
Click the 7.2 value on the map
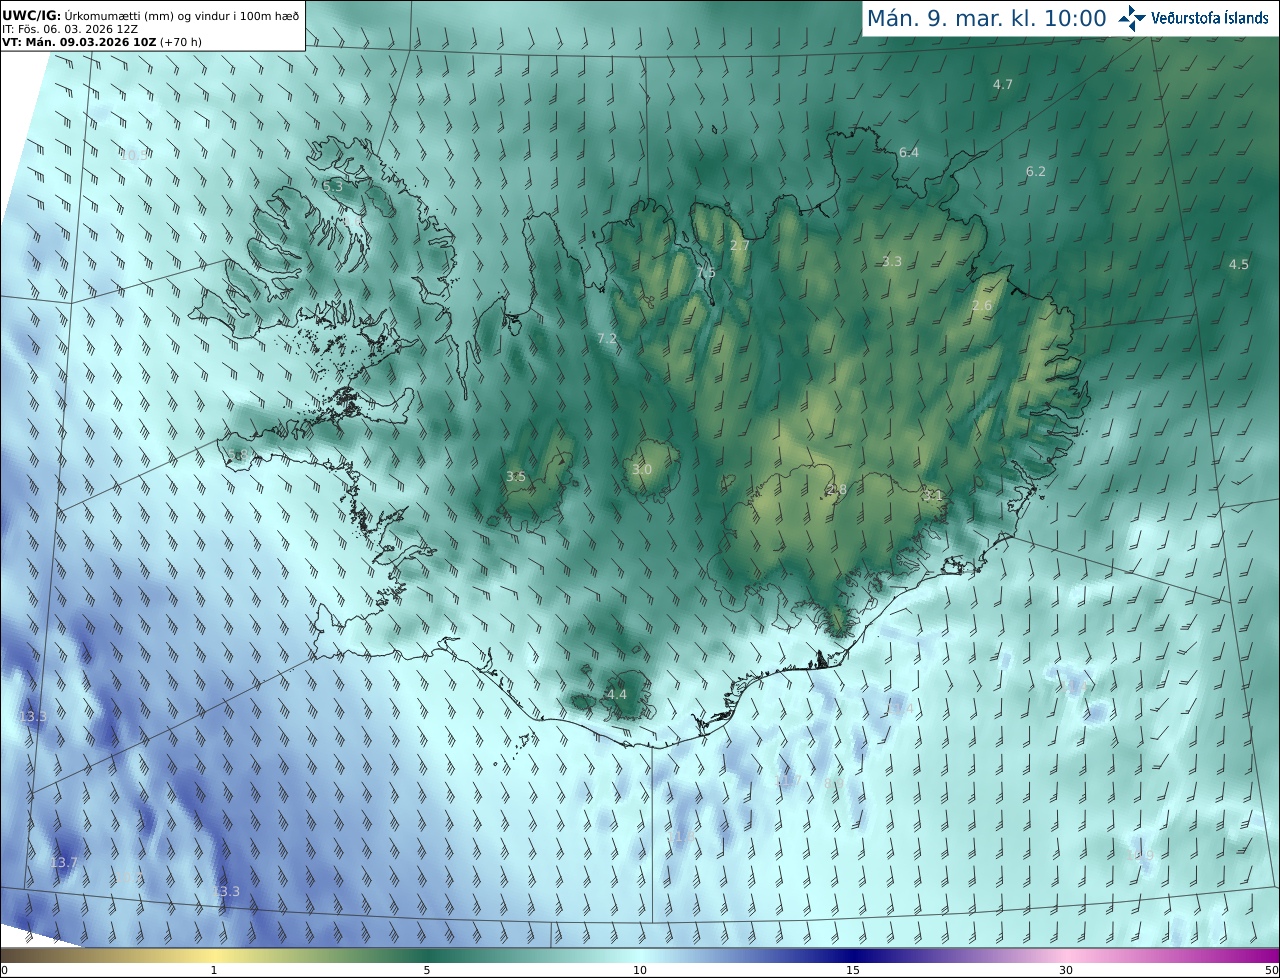[x=607, y=339]
